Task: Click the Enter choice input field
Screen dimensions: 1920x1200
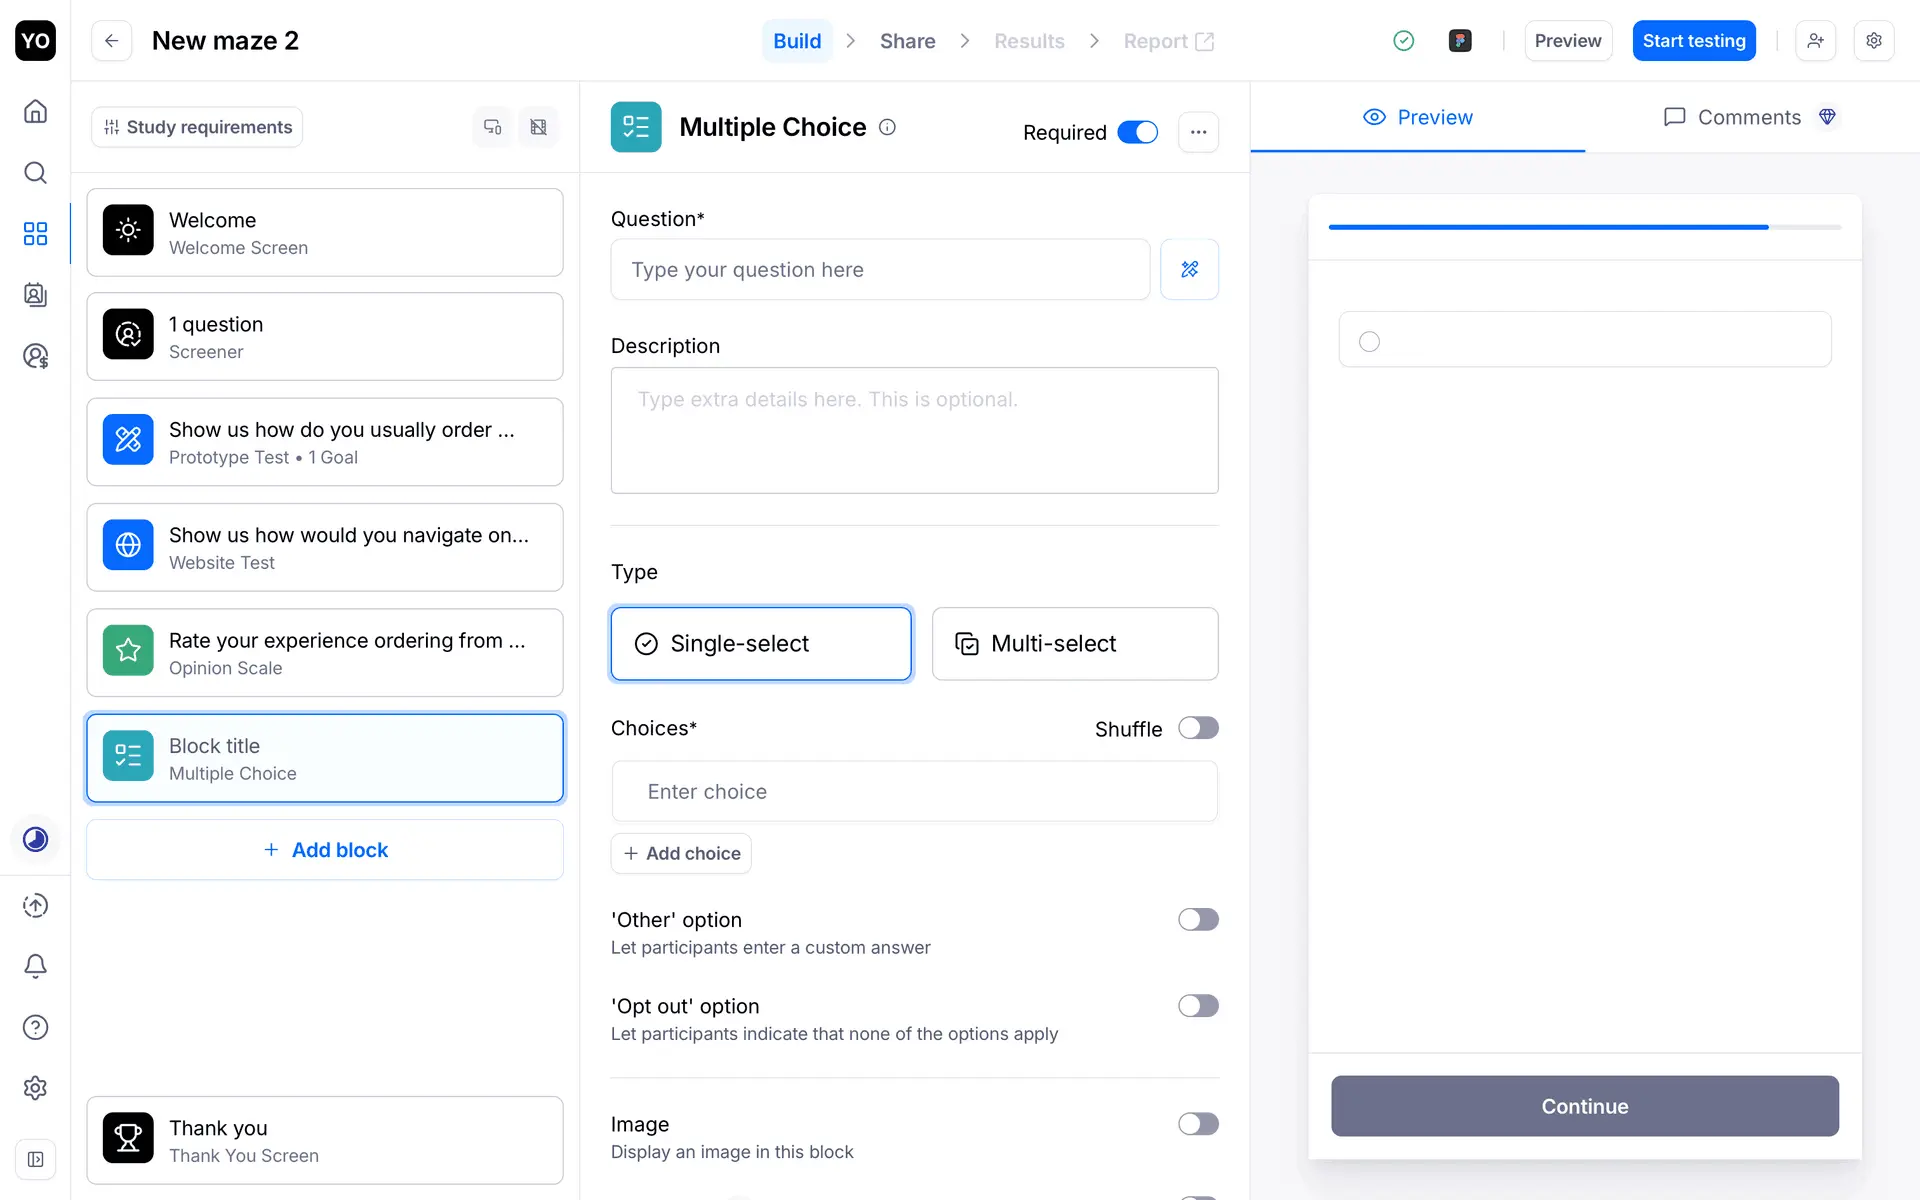Action: (x=914, y=791)
